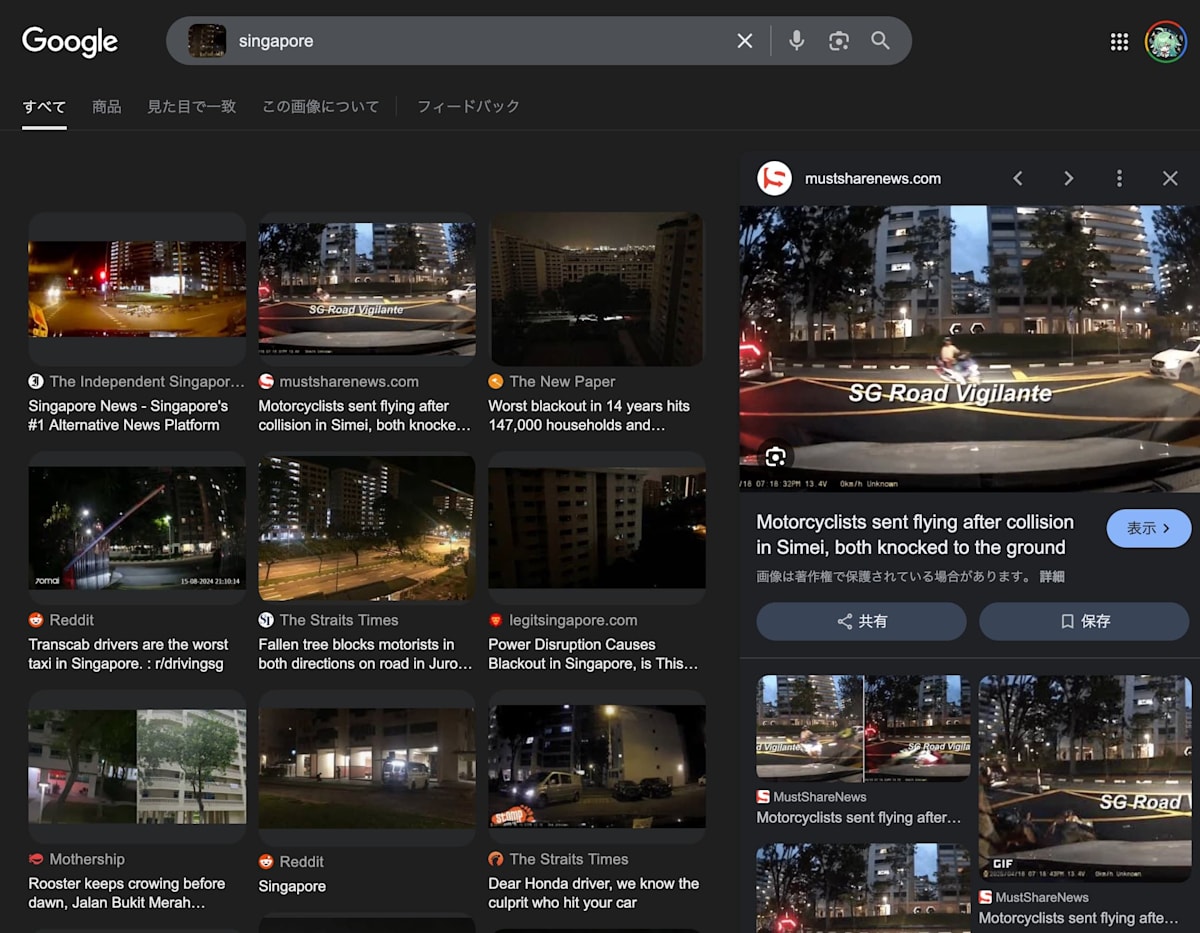
Task: Click 'Worst blackout in 14 years' title
Action: point(589,415)
